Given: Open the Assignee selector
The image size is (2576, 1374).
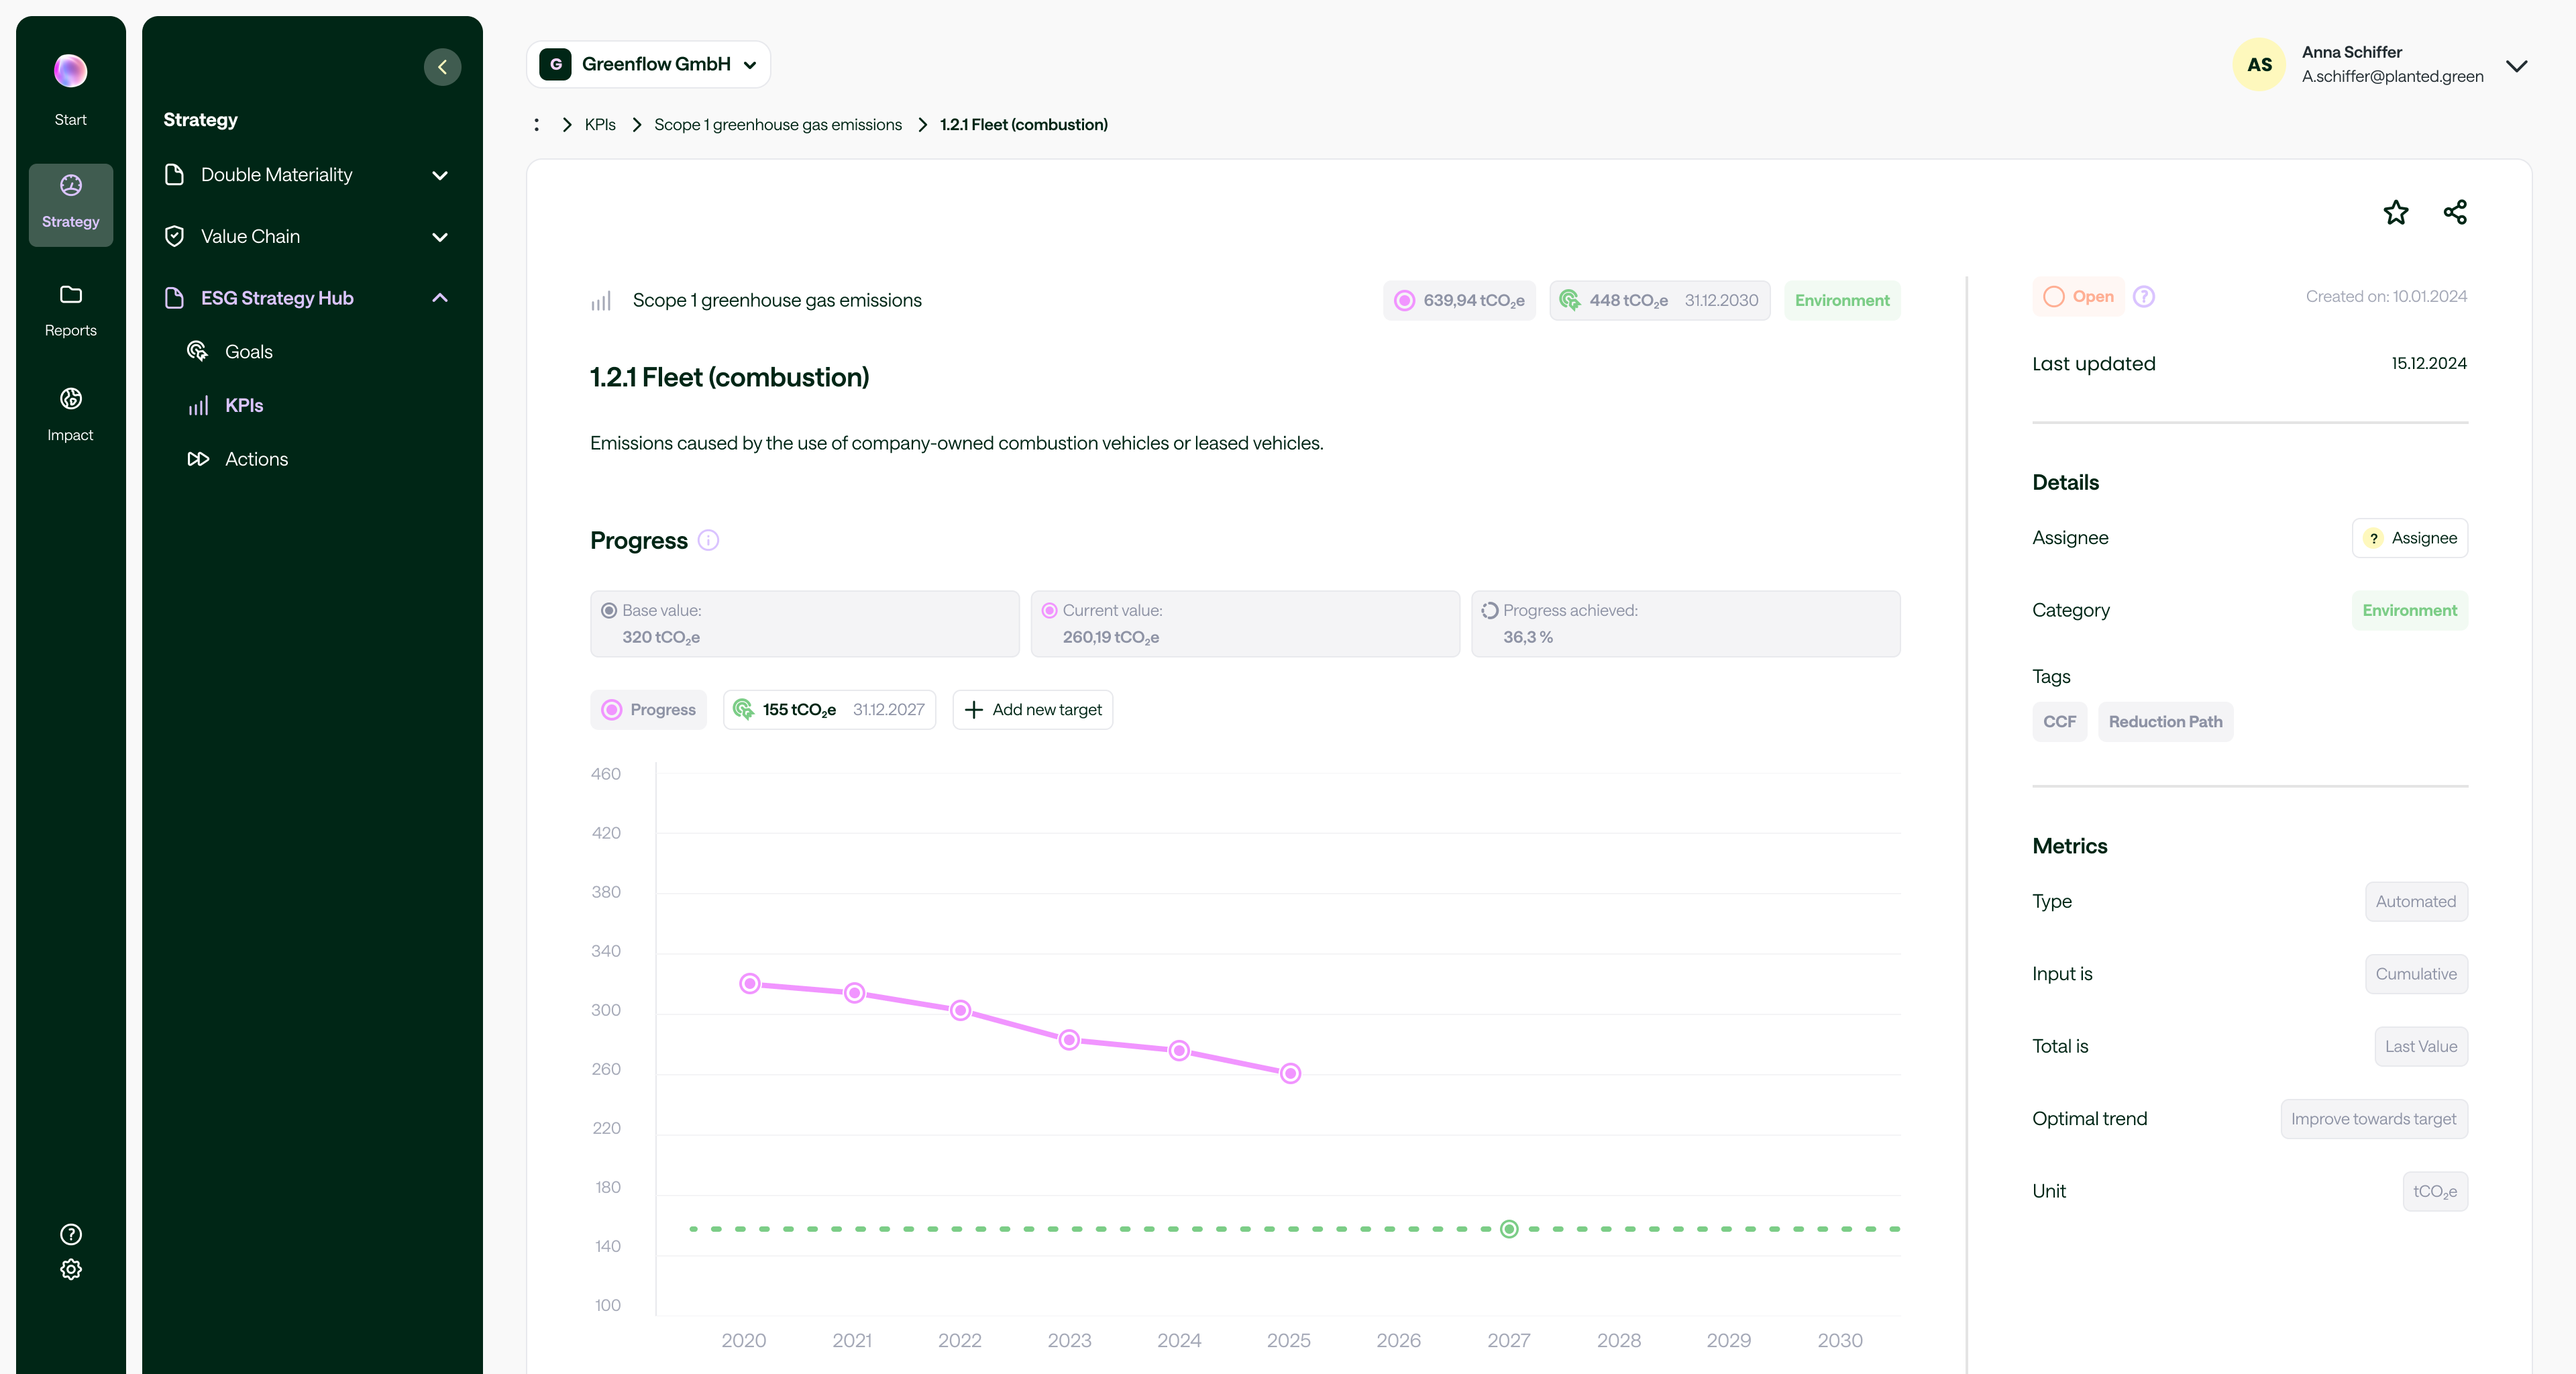Looking at the screenshot, I should click(2410, 538).
